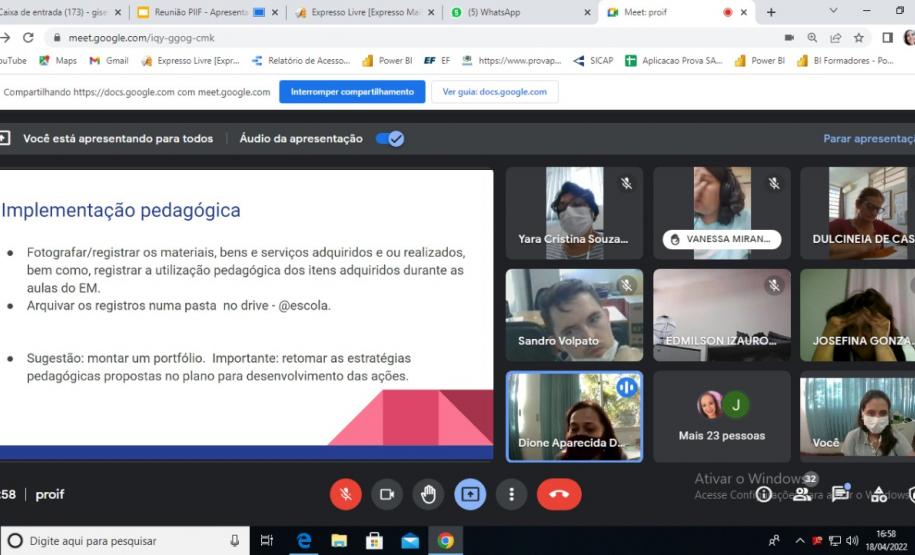Unmute the microphone in Meet
The width and height of the screenshot is (915, 555).
tap(346, 494)
